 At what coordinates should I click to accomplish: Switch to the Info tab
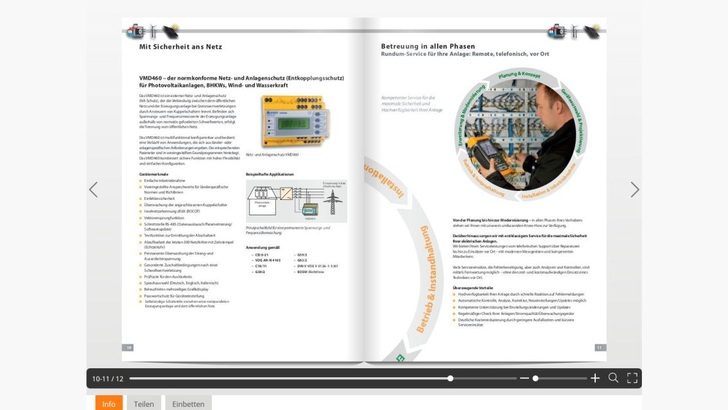[109, 403]
